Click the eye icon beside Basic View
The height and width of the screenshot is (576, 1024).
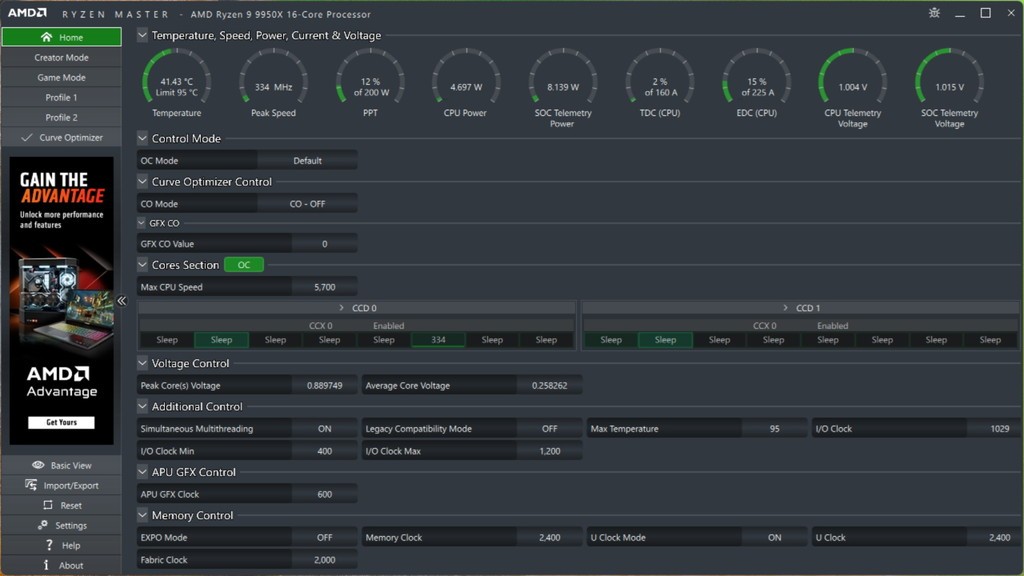[38, 465]
